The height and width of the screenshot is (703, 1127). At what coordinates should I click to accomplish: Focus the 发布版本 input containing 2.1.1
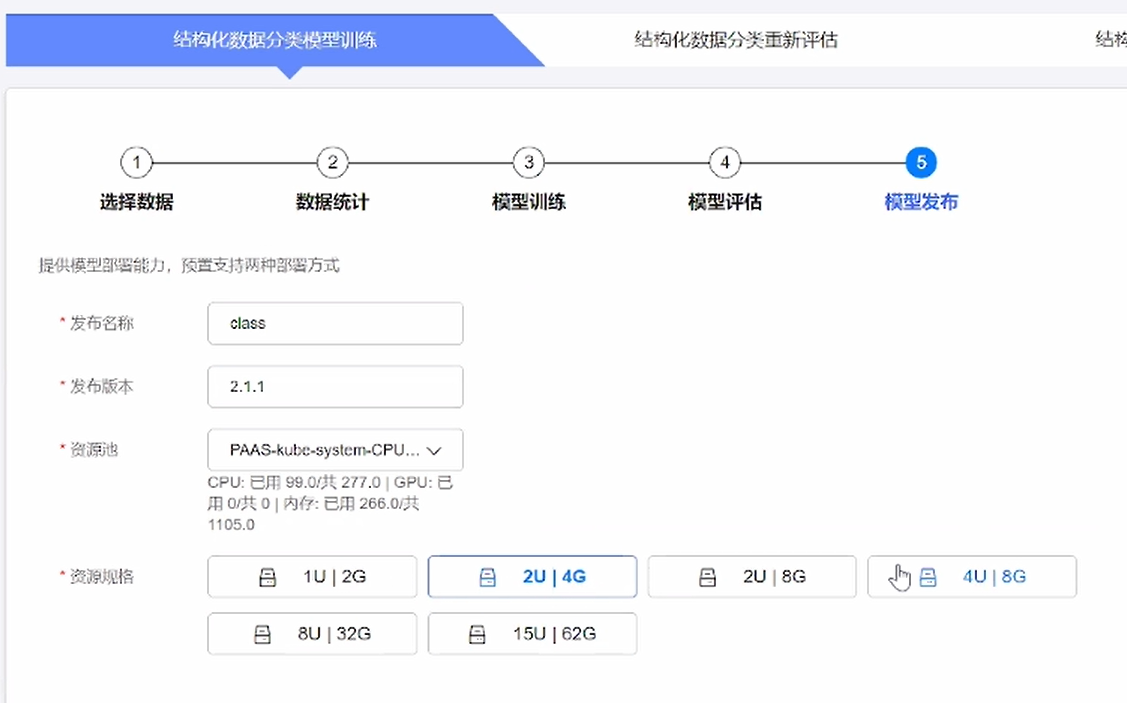(336, 387)
